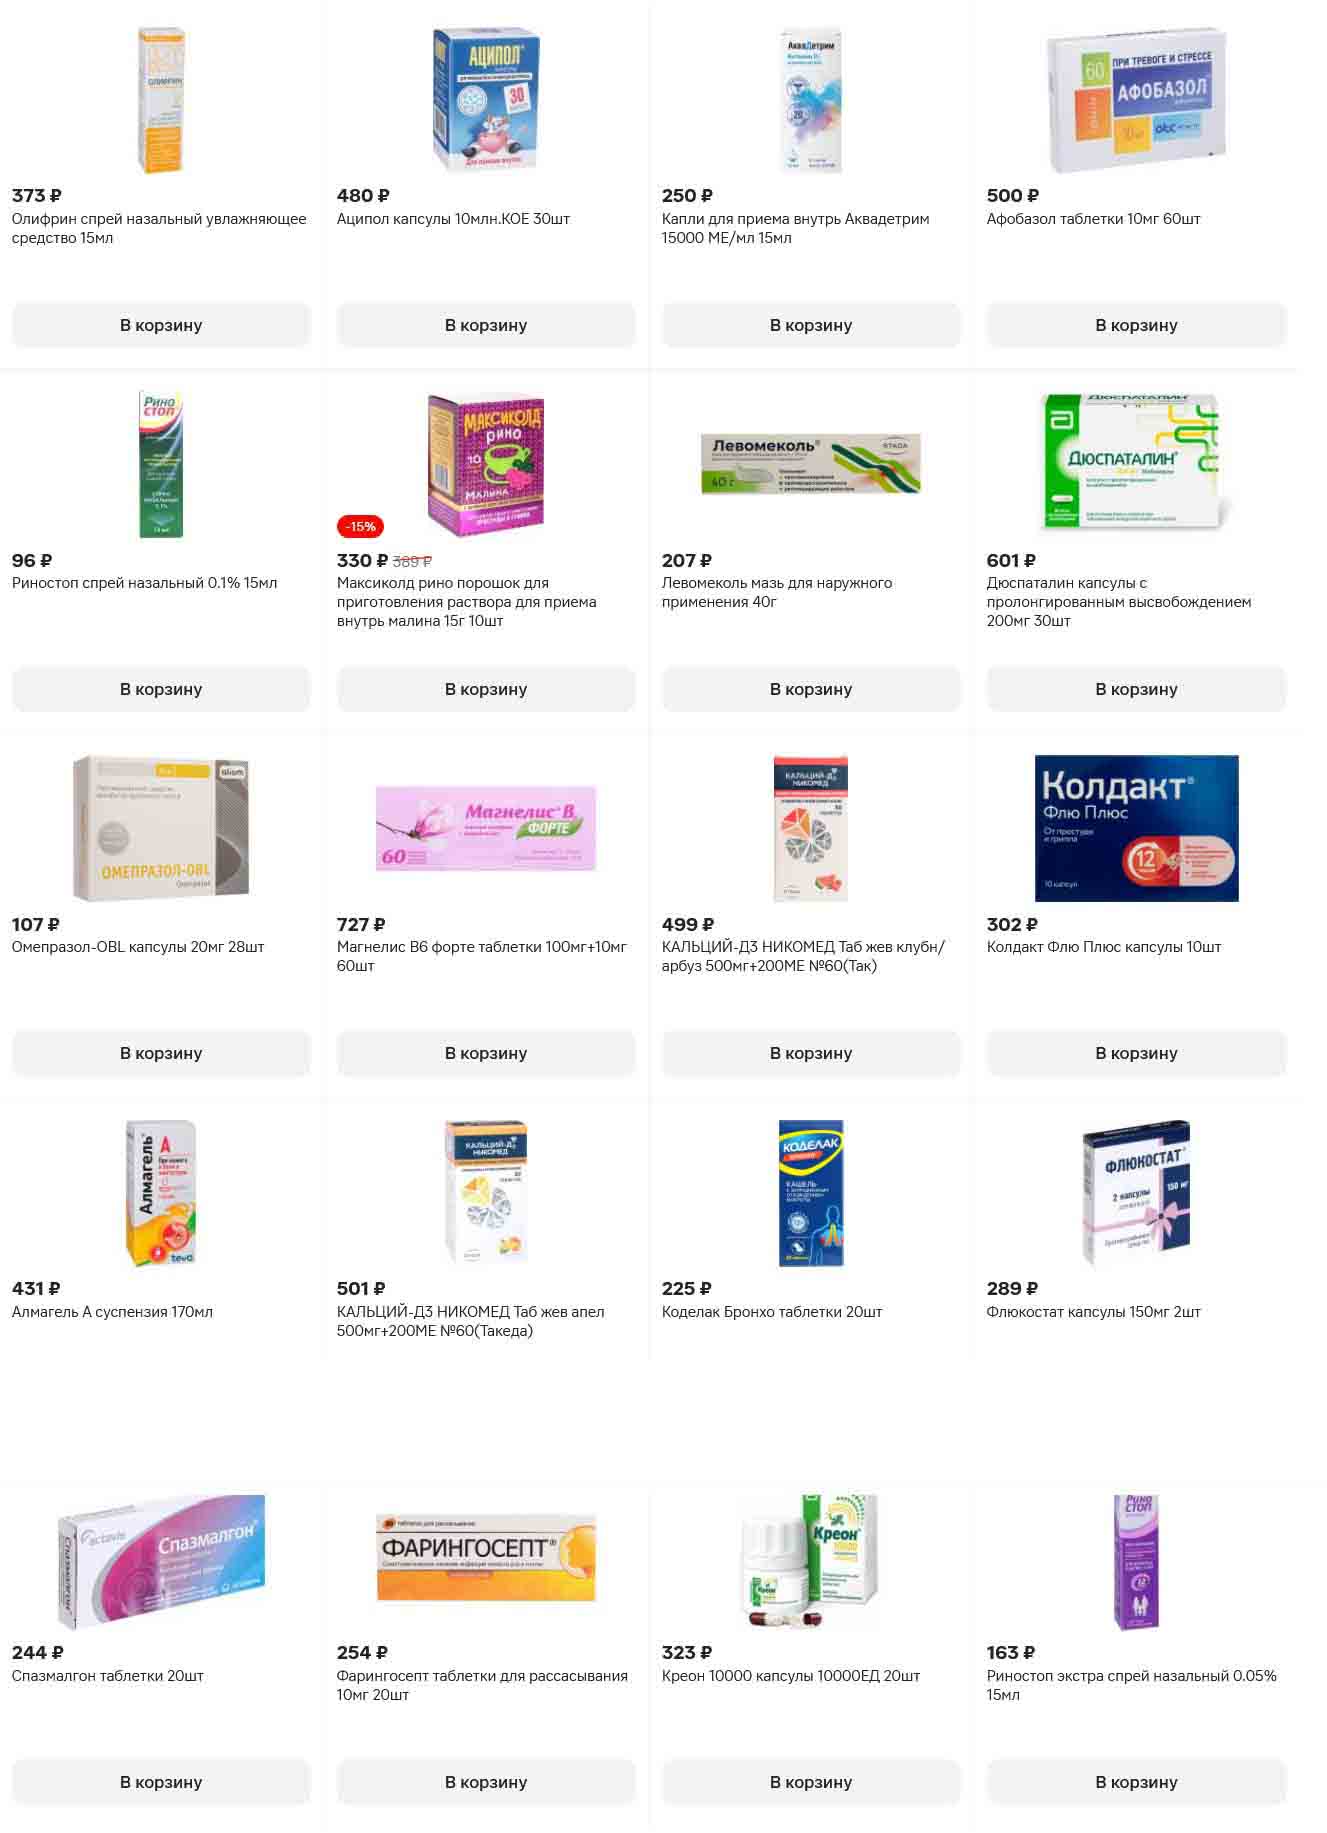View the Фарингосепт tablets product image
Screen dimensions: 1327x1833
tap(486, 1557)
